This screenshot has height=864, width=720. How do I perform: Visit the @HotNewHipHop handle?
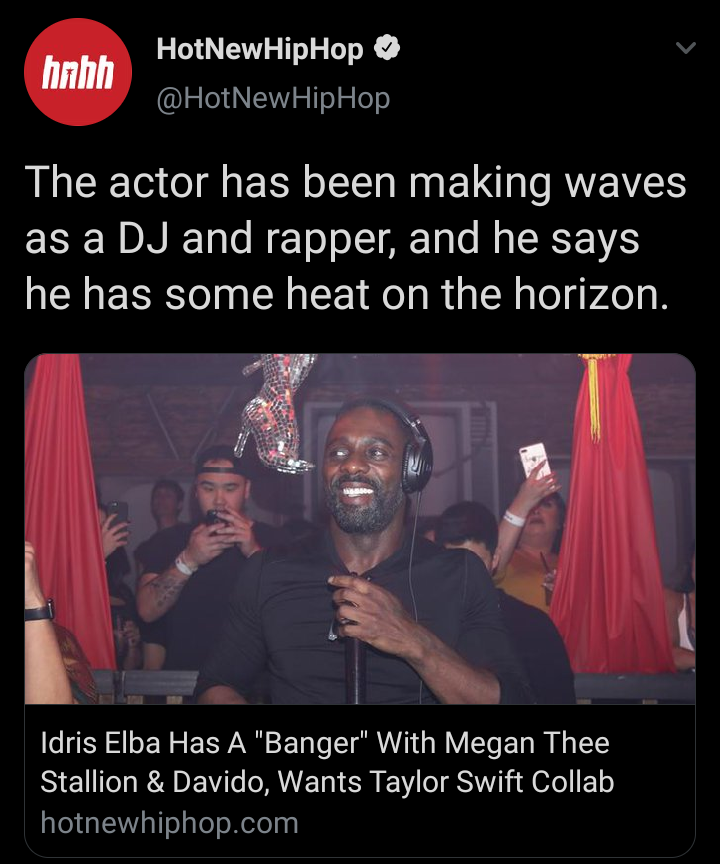(x=273, y=99)
